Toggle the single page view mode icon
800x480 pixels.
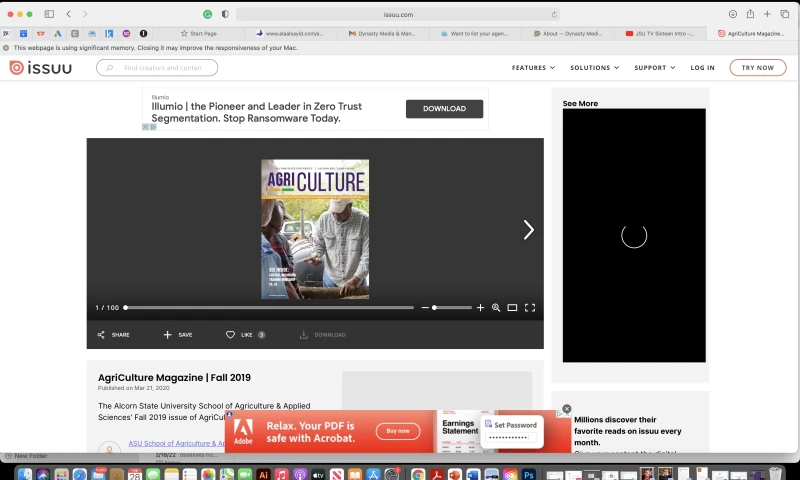(x=512, y=308)
